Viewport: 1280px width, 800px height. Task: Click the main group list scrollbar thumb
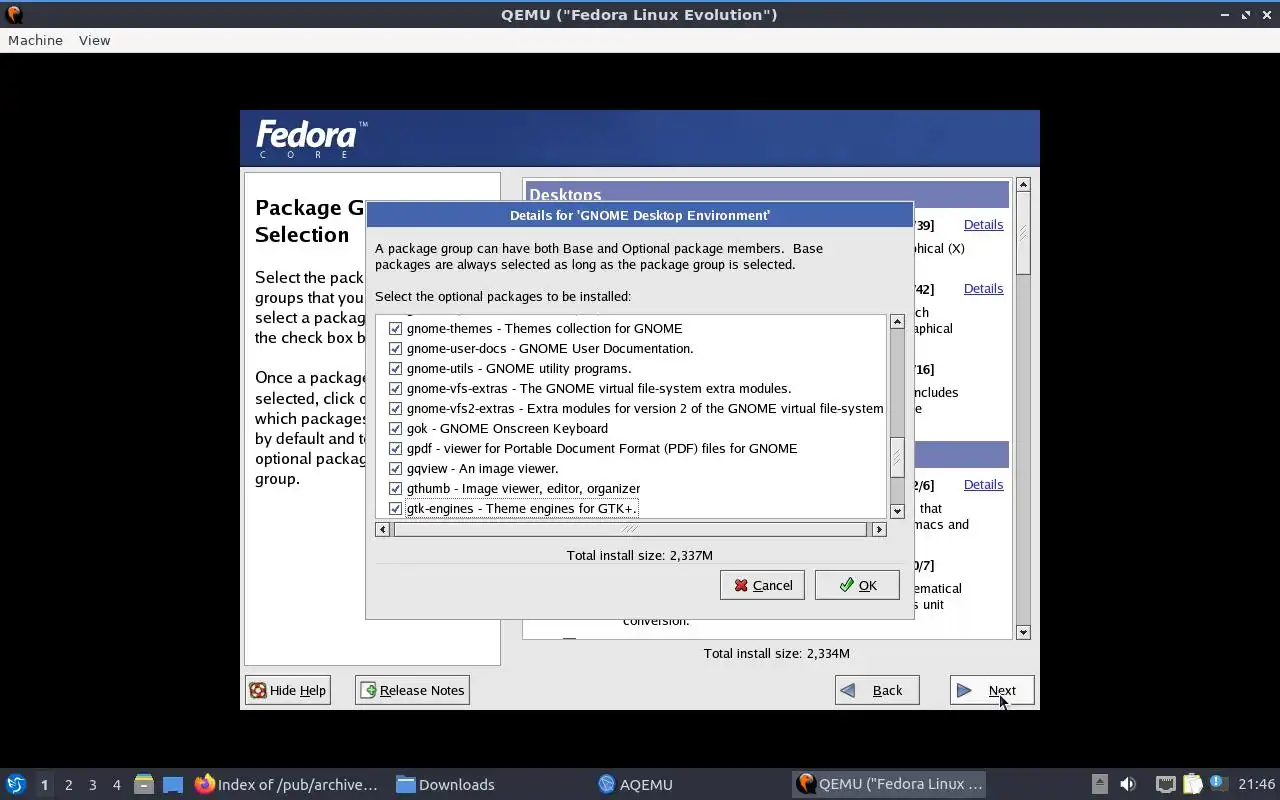point(1023,234)
